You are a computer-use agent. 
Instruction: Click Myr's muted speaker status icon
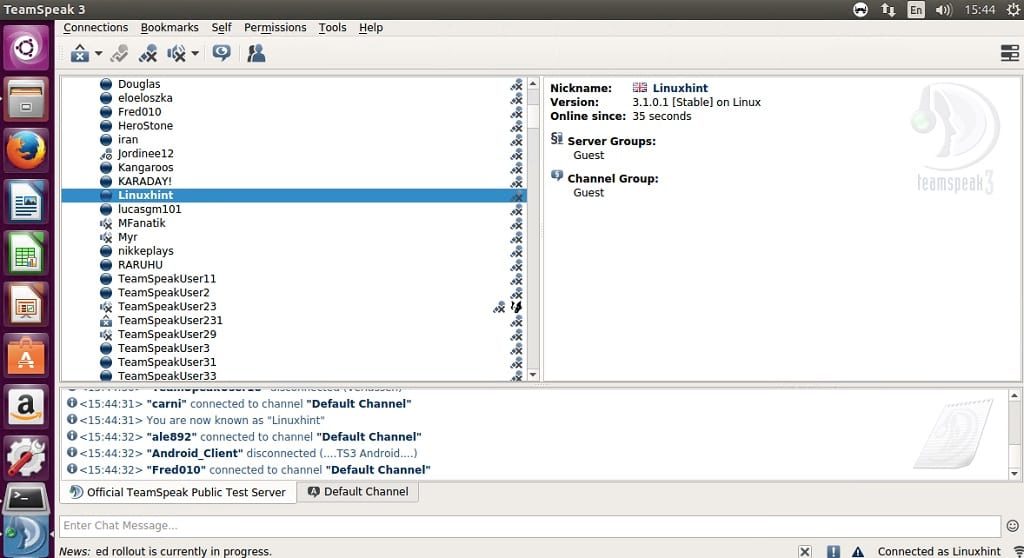(106, 237)
